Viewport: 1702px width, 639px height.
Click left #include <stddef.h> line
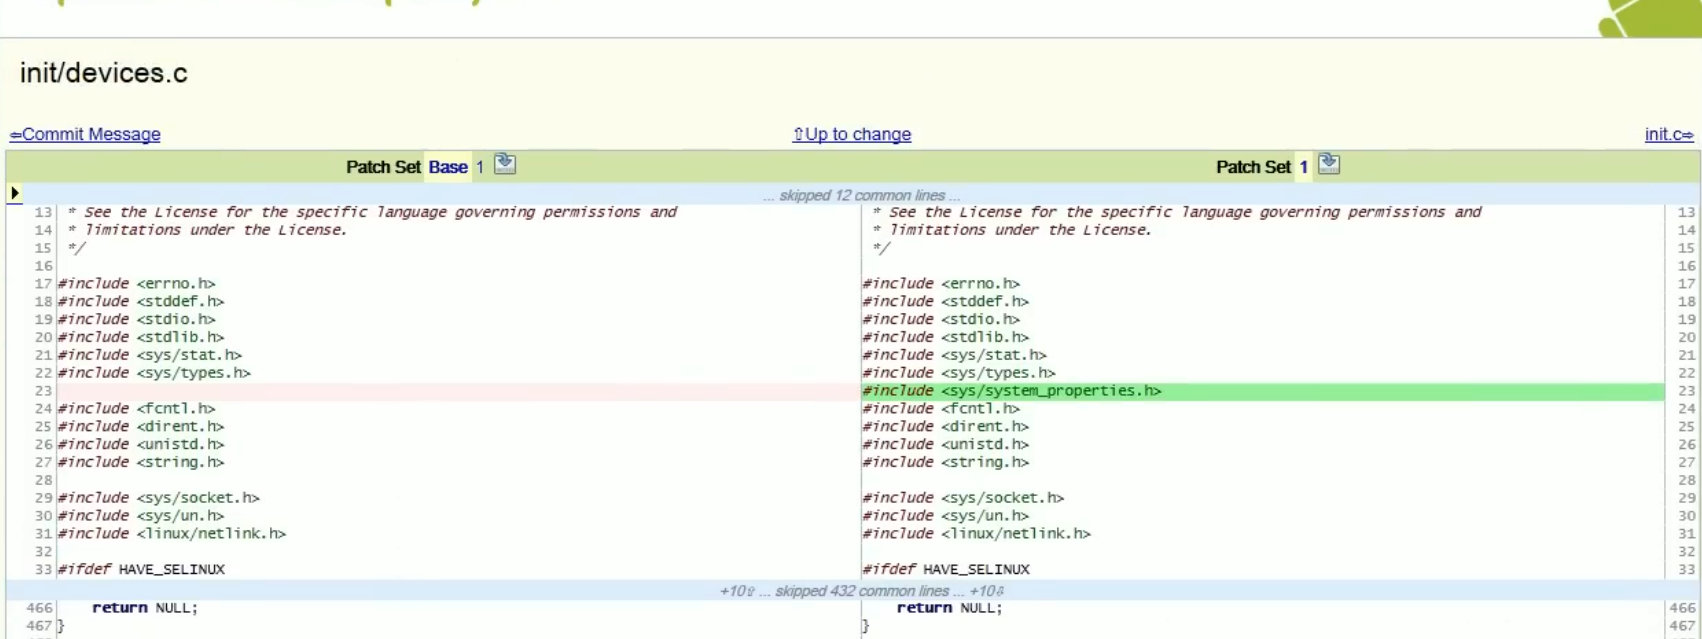pyautogui.click(x=141, y=302)
